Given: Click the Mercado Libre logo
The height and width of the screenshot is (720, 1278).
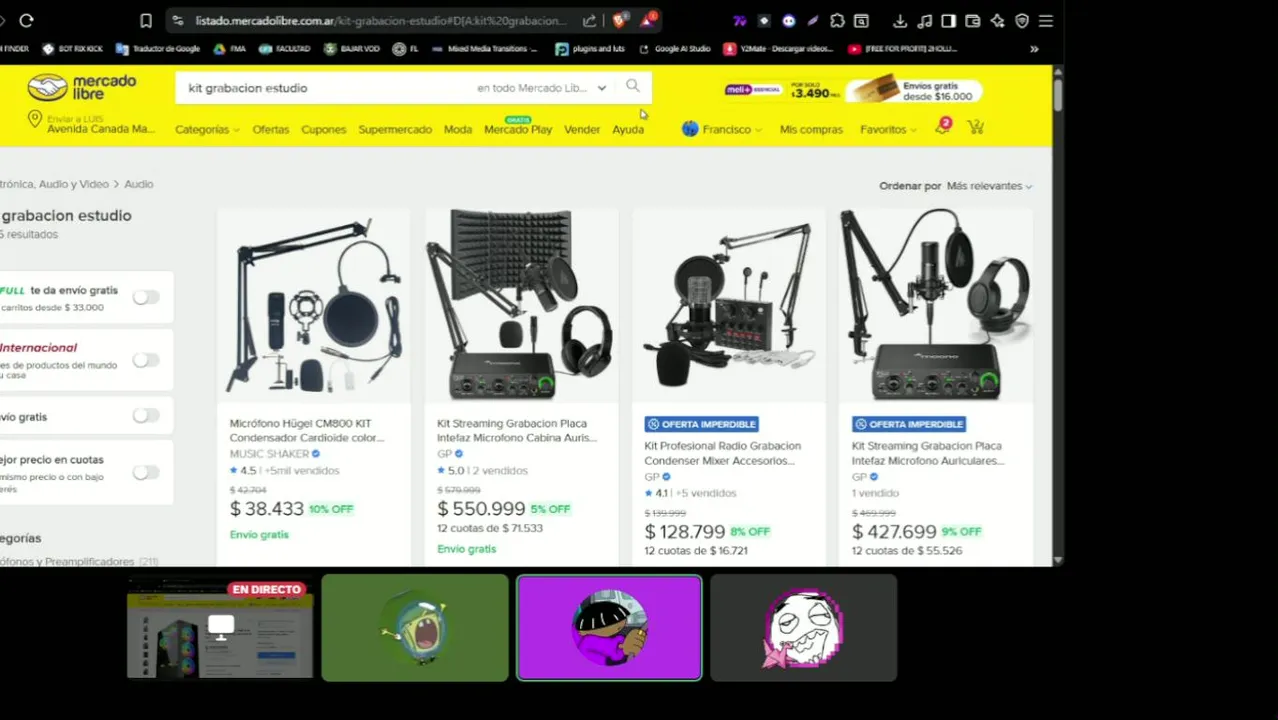Looking at the screenshot, I should [82, 88].
